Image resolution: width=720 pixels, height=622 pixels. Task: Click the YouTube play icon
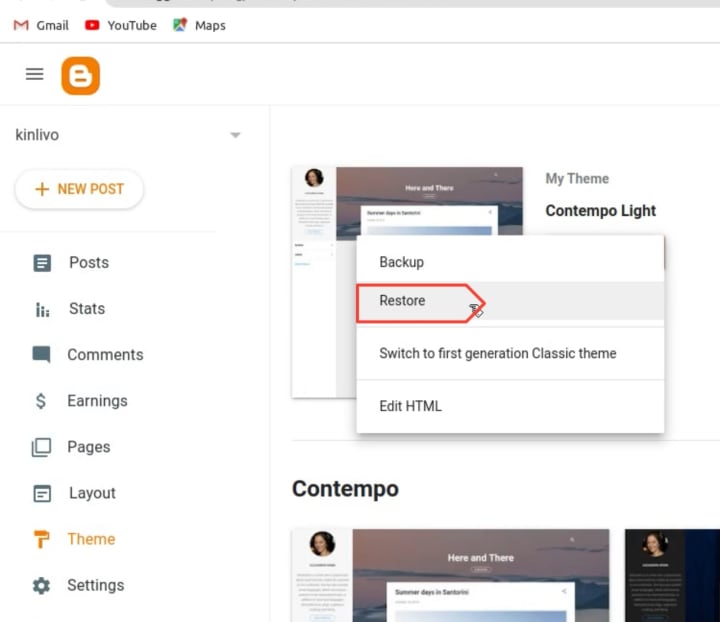pos(92,25)
